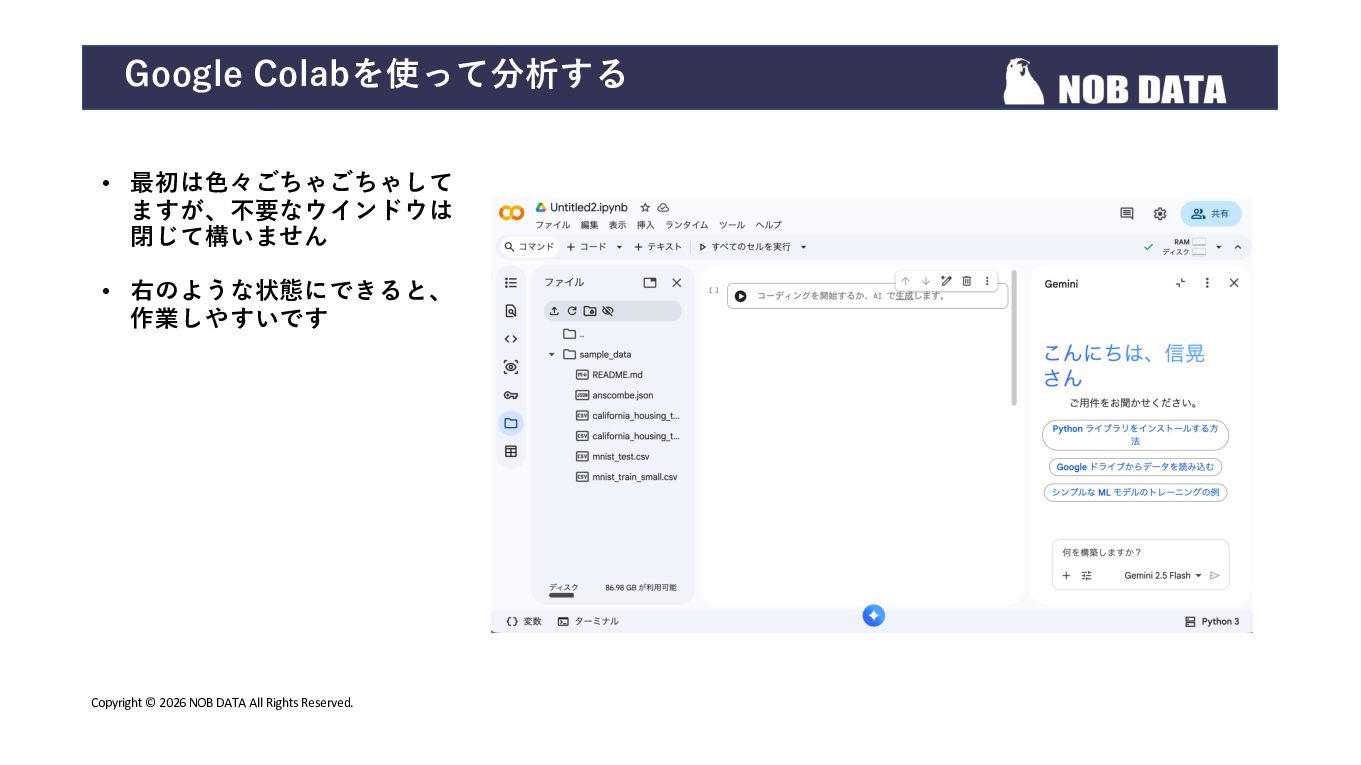
Task: Add a code cell with + コード
Action: pyautogui.click(x=587, y=247)
